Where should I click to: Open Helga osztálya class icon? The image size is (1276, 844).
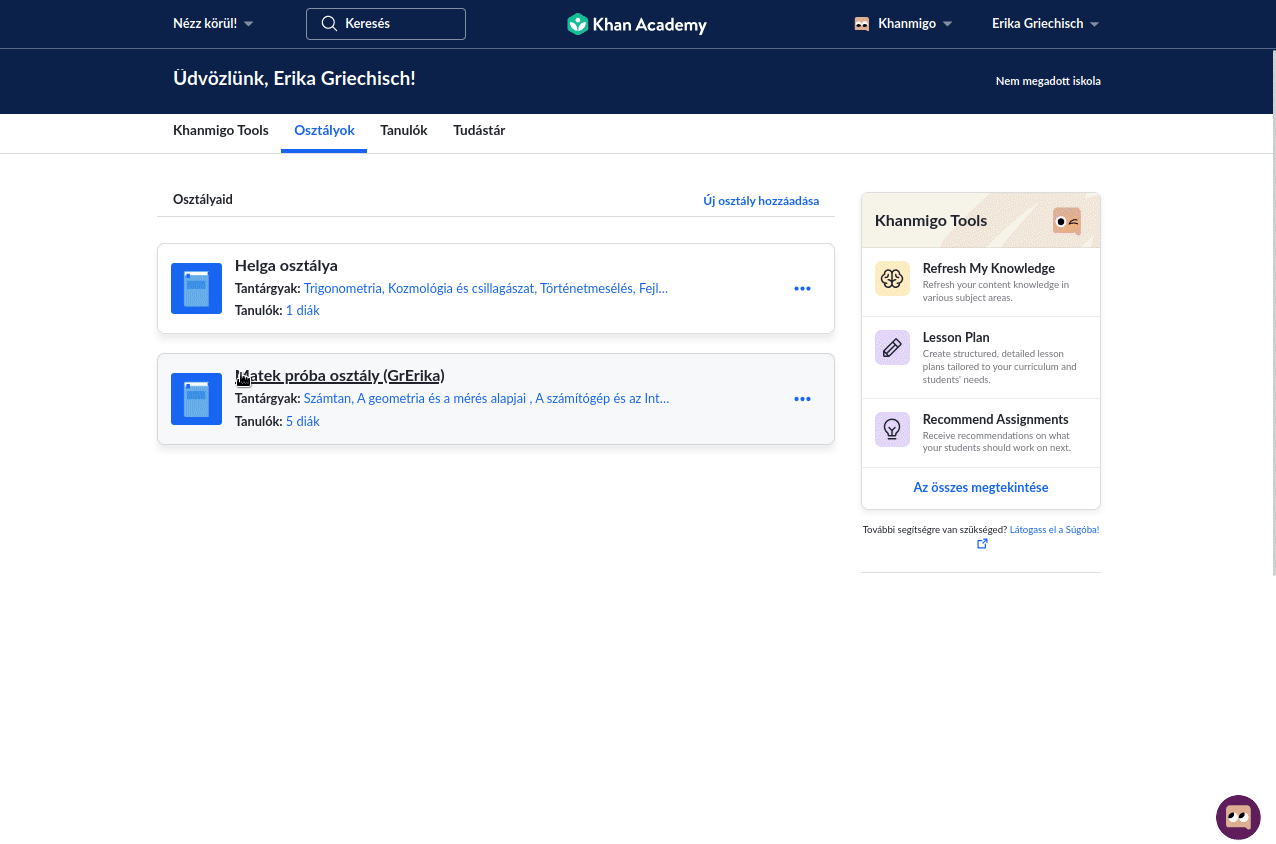coord(196,288)
